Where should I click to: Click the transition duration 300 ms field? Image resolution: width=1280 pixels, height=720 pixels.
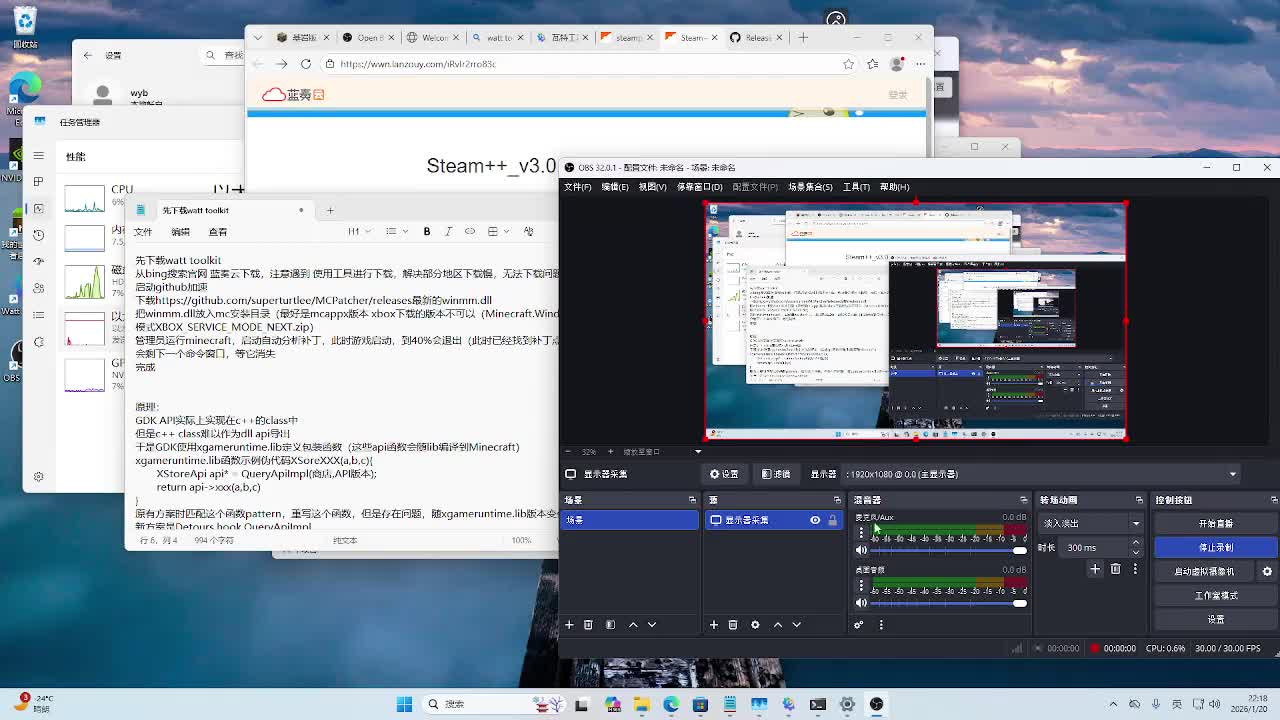coord(1092,548)
